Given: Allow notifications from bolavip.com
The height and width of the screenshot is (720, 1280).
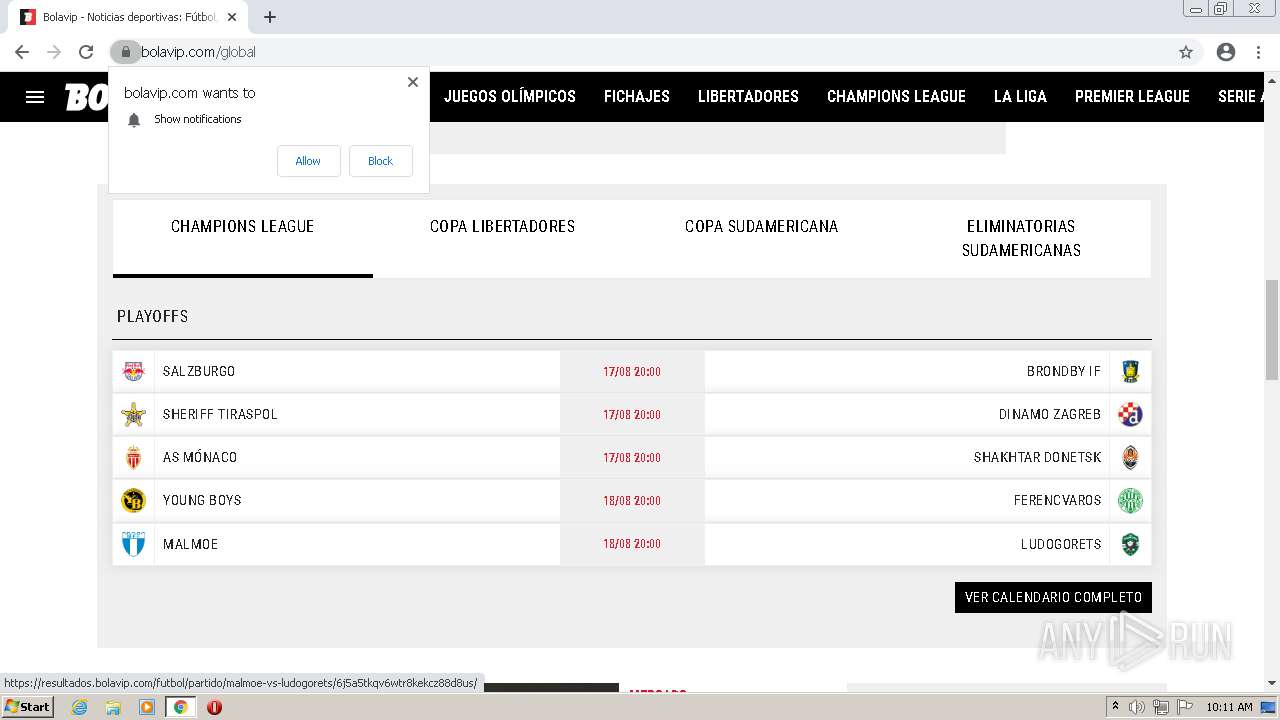Looking at the screenshot, I should click(308, 161).
